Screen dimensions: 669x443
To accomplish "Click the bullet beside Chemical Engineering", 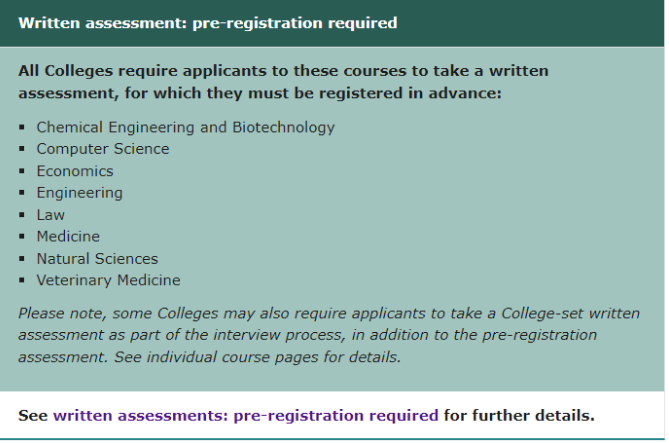I will click(x=22, y=128).
